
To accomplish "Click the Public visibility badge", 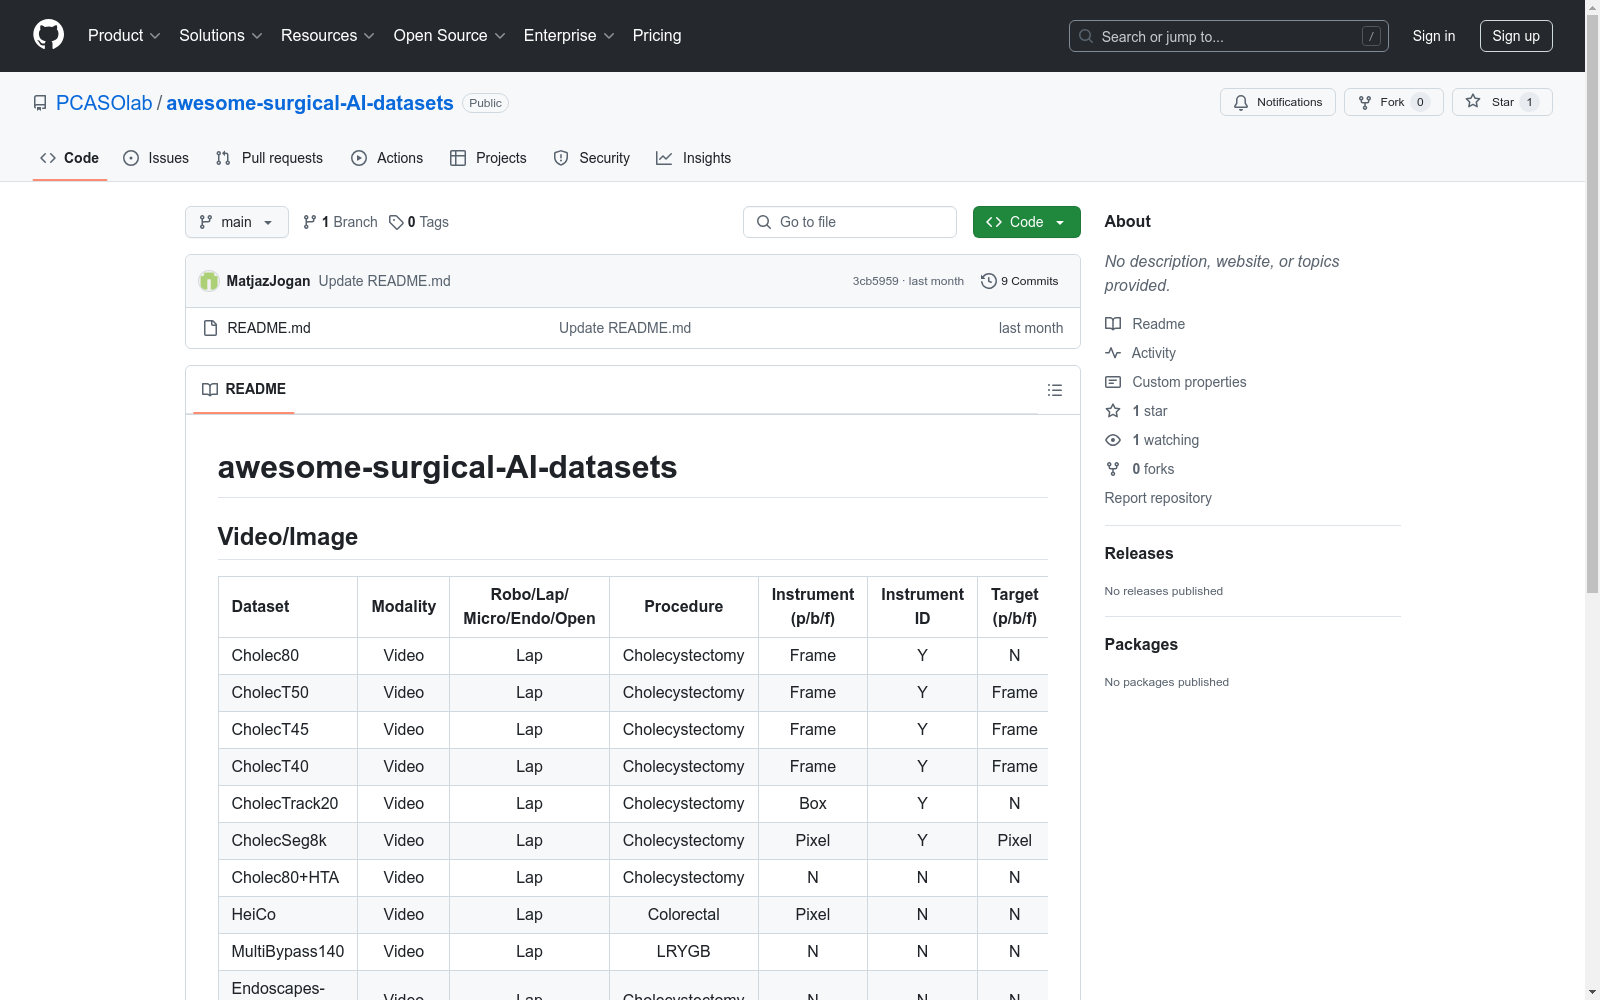I will point(485,103).
